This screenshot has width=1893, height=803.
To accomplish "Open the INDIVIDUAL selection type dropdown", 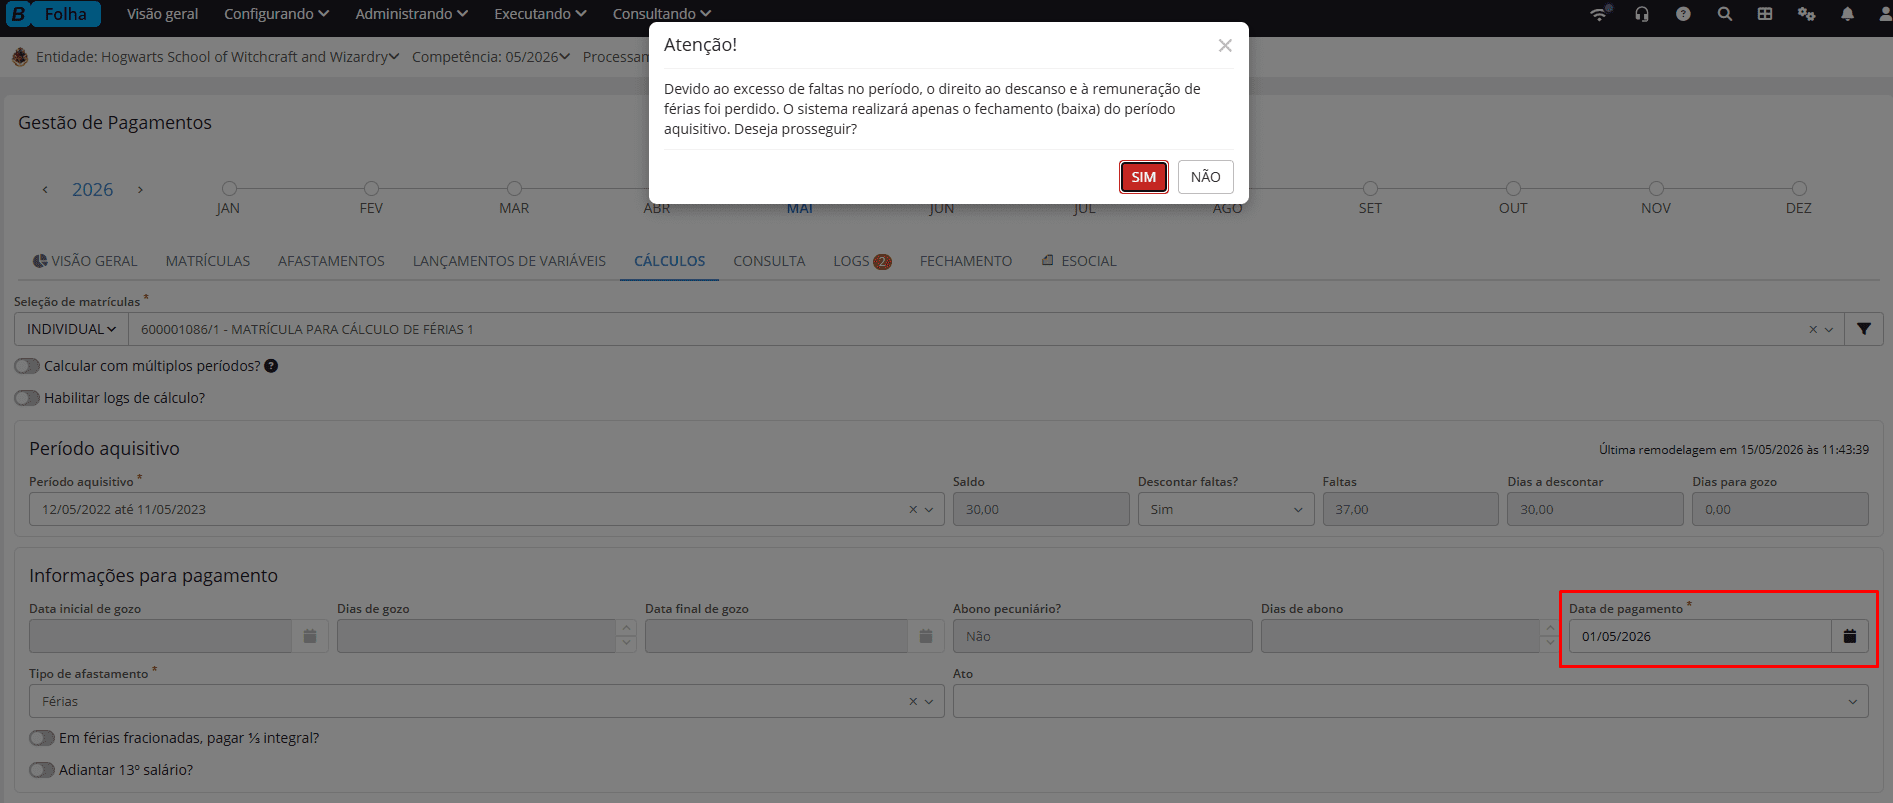I will tap(71, 329).
